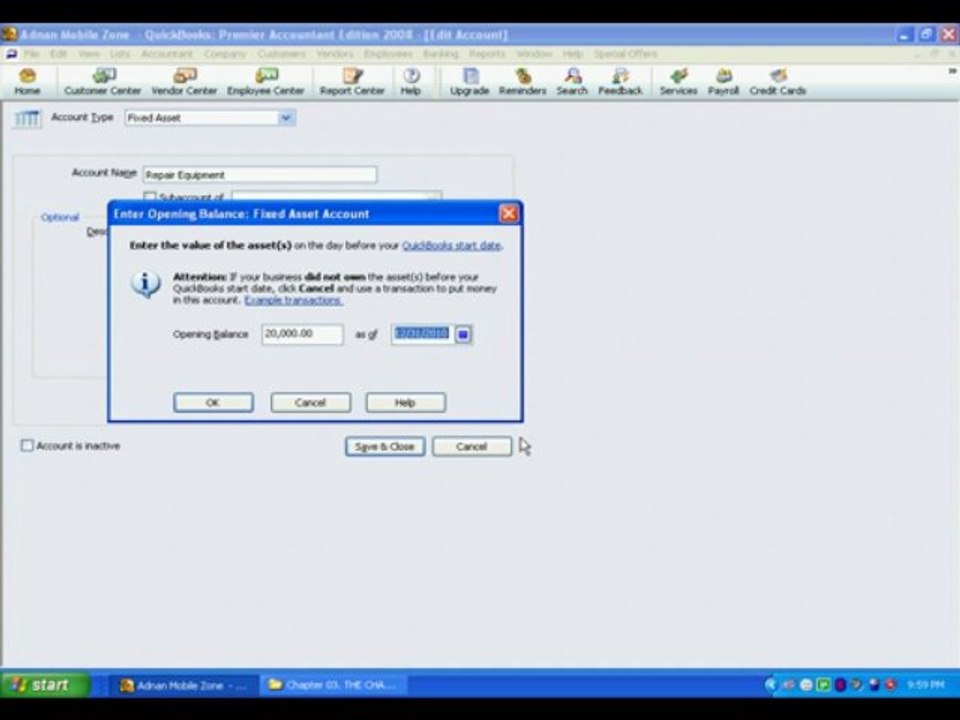Open the Feedback toolbar icon

coord(620,82)
